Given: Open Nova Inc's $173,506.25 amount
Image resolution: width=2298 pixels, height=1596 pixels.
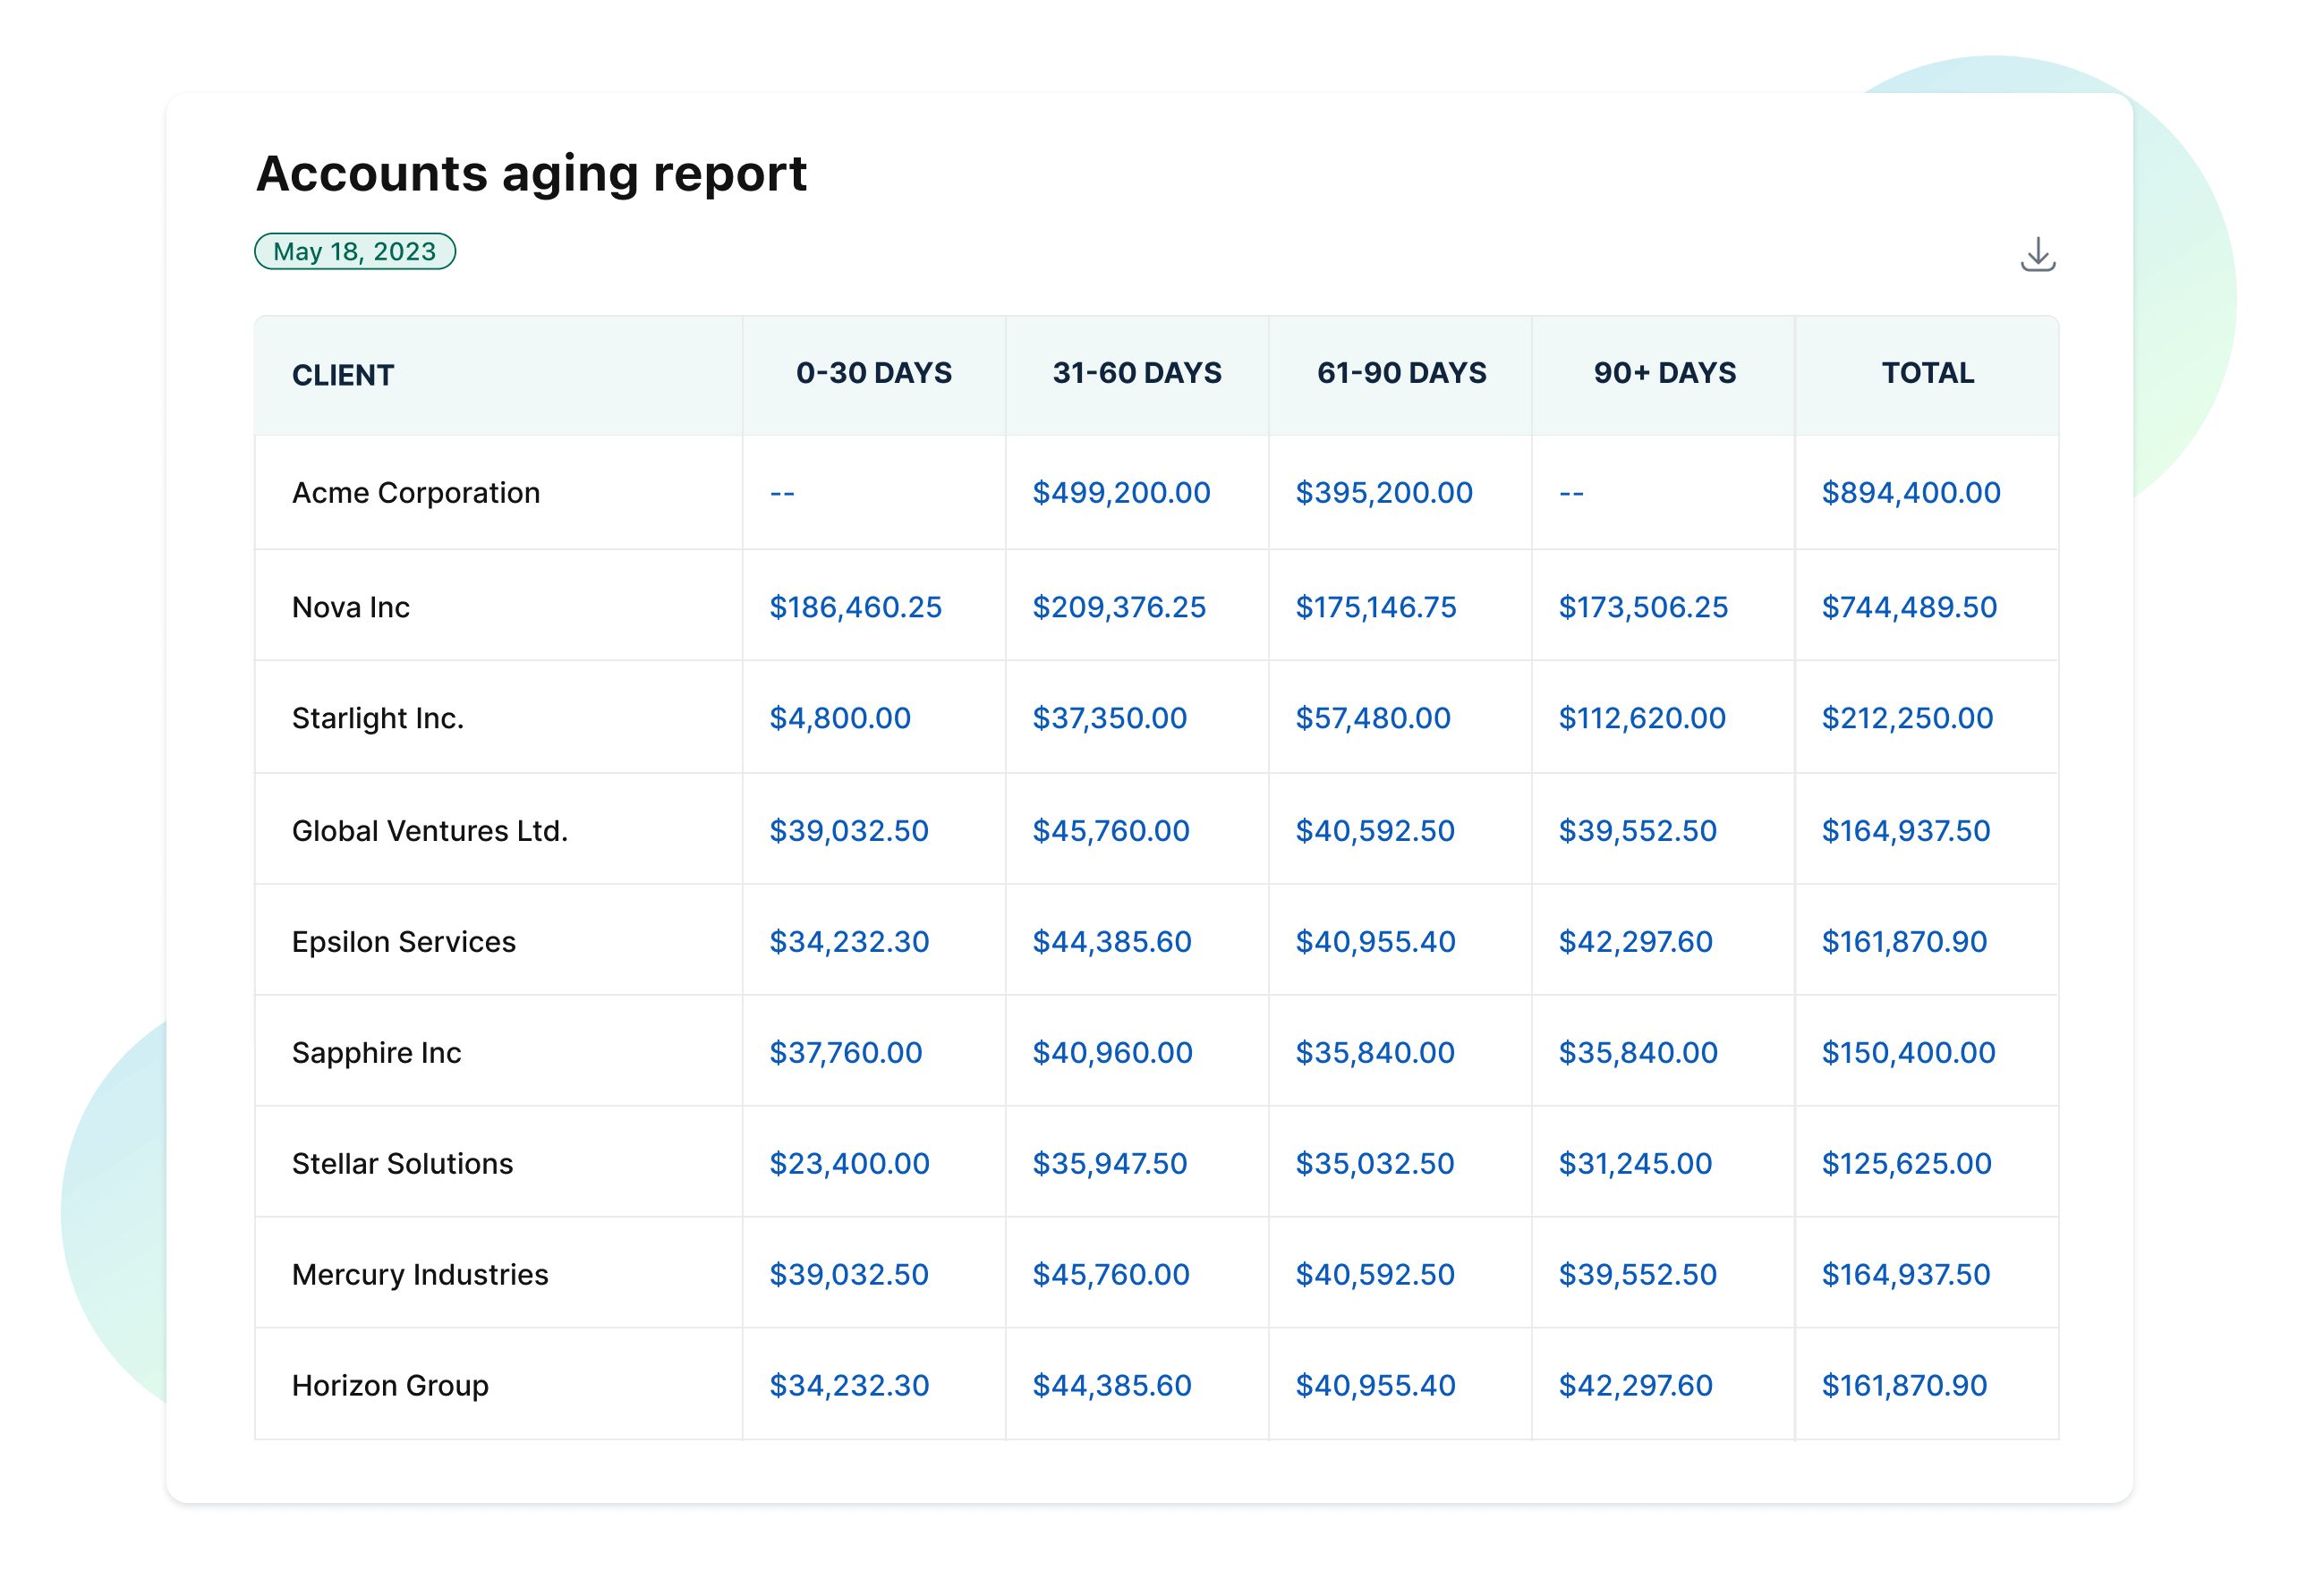Looking at the screenshot, I should click(x=1642, y=607).
